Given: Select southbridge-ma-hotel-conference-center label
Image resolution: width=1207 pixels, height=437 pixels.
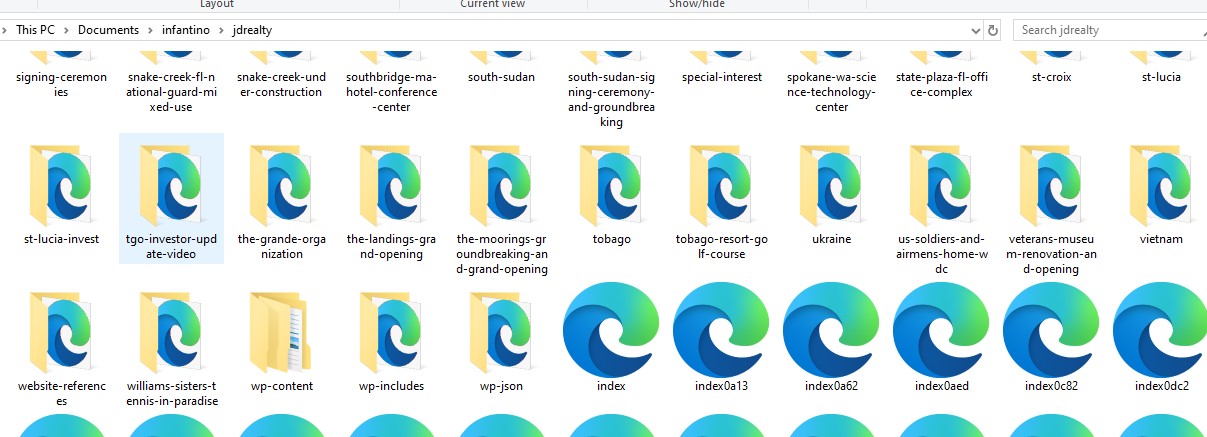Looking at the screenshot, I should pos(391,92).
